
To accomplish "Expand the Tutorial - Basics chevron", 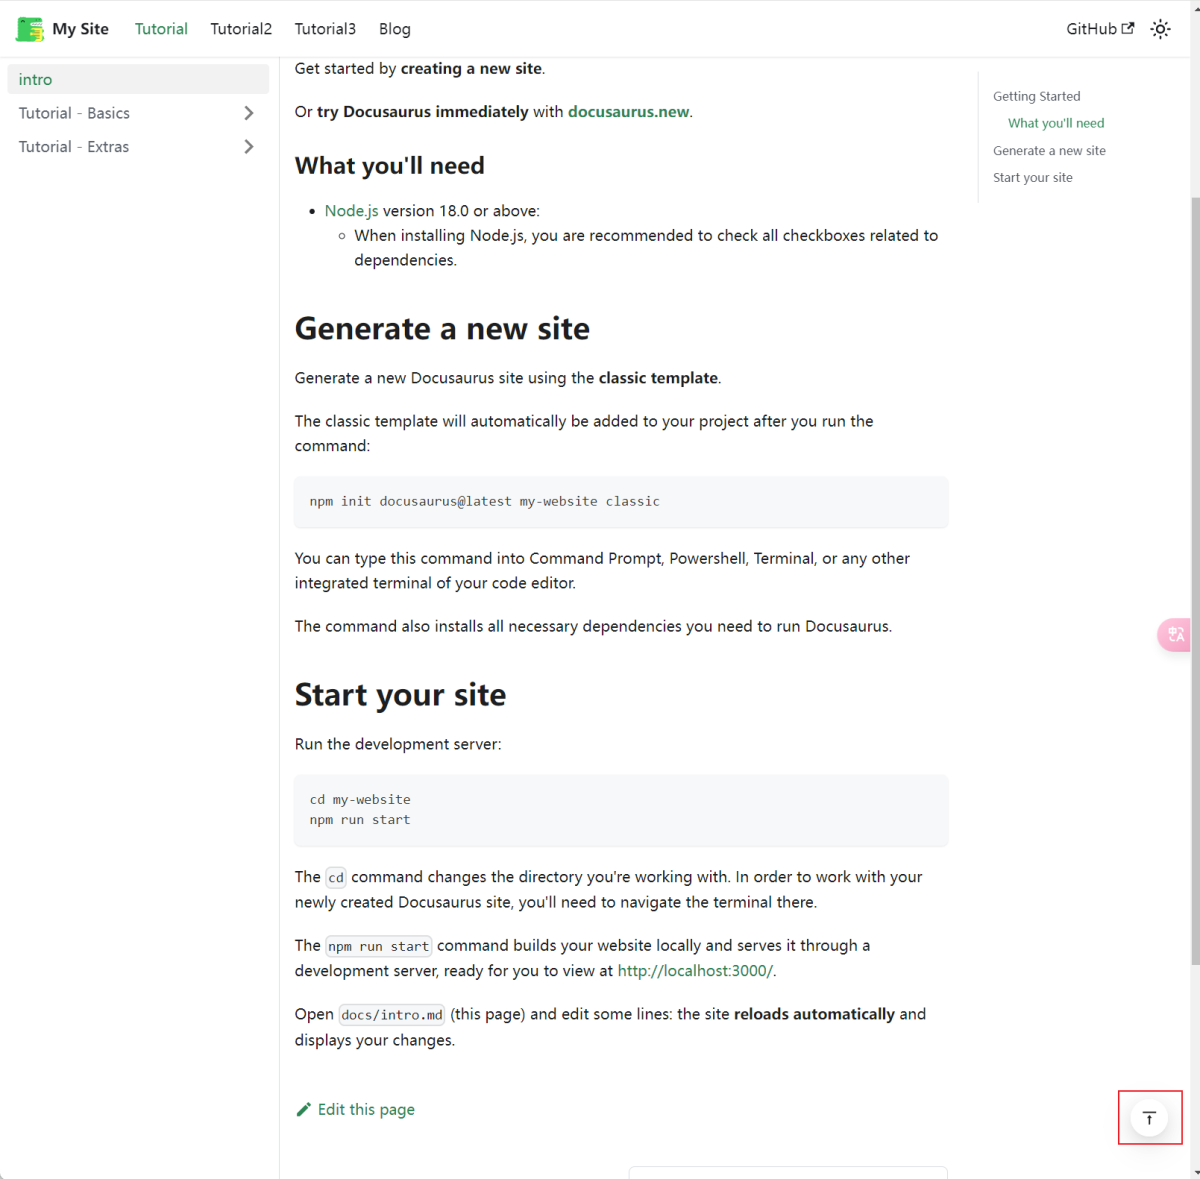I will coord(249,113).
